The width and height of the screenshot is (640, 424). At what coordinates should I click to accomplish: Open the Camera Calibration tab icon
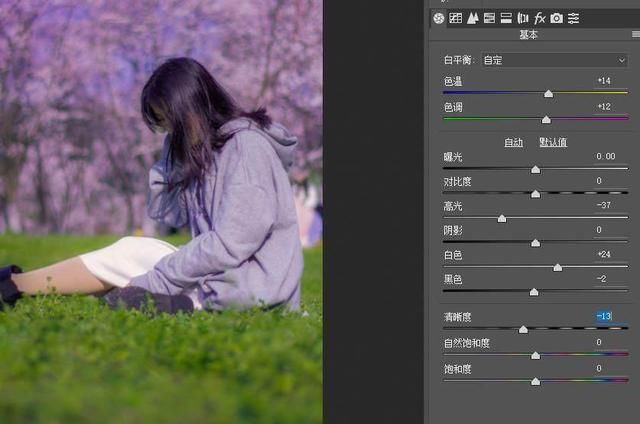pos(556,18)
